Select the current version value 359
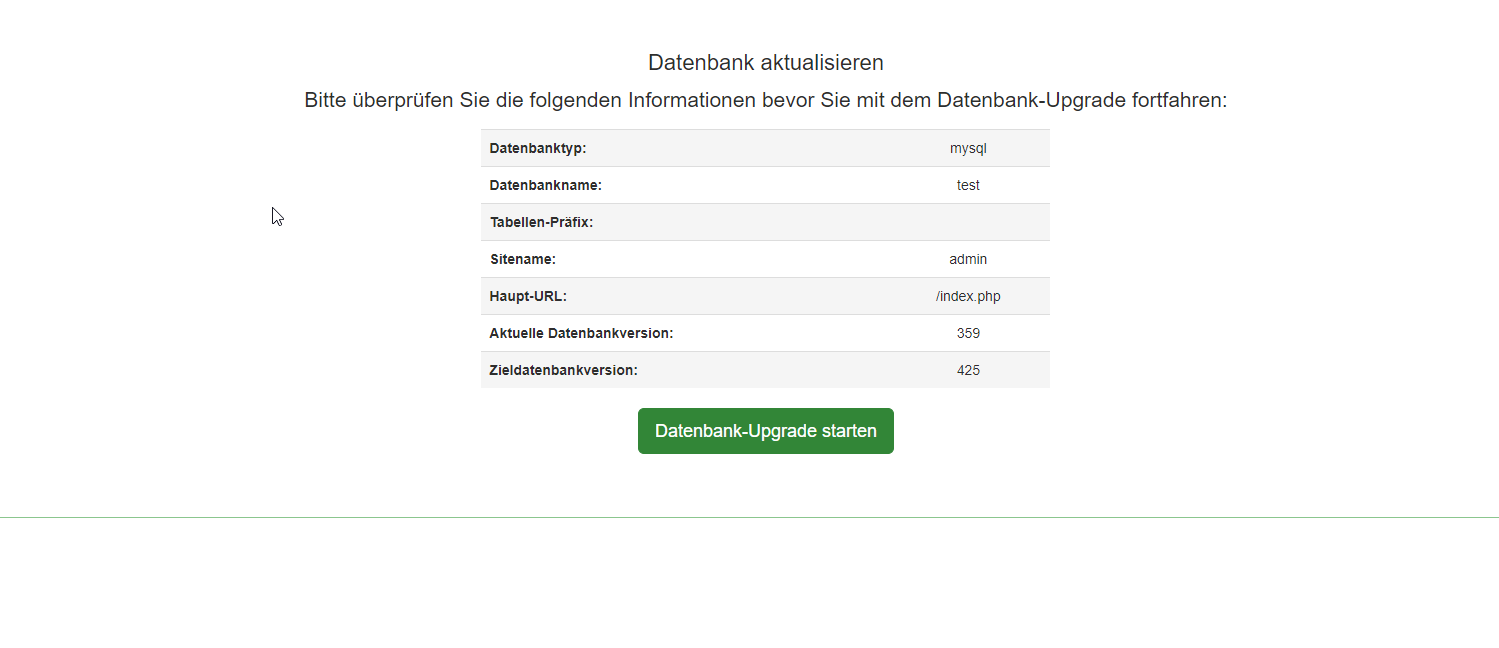Screen dimensions: 1499x648 click(968, 333)
